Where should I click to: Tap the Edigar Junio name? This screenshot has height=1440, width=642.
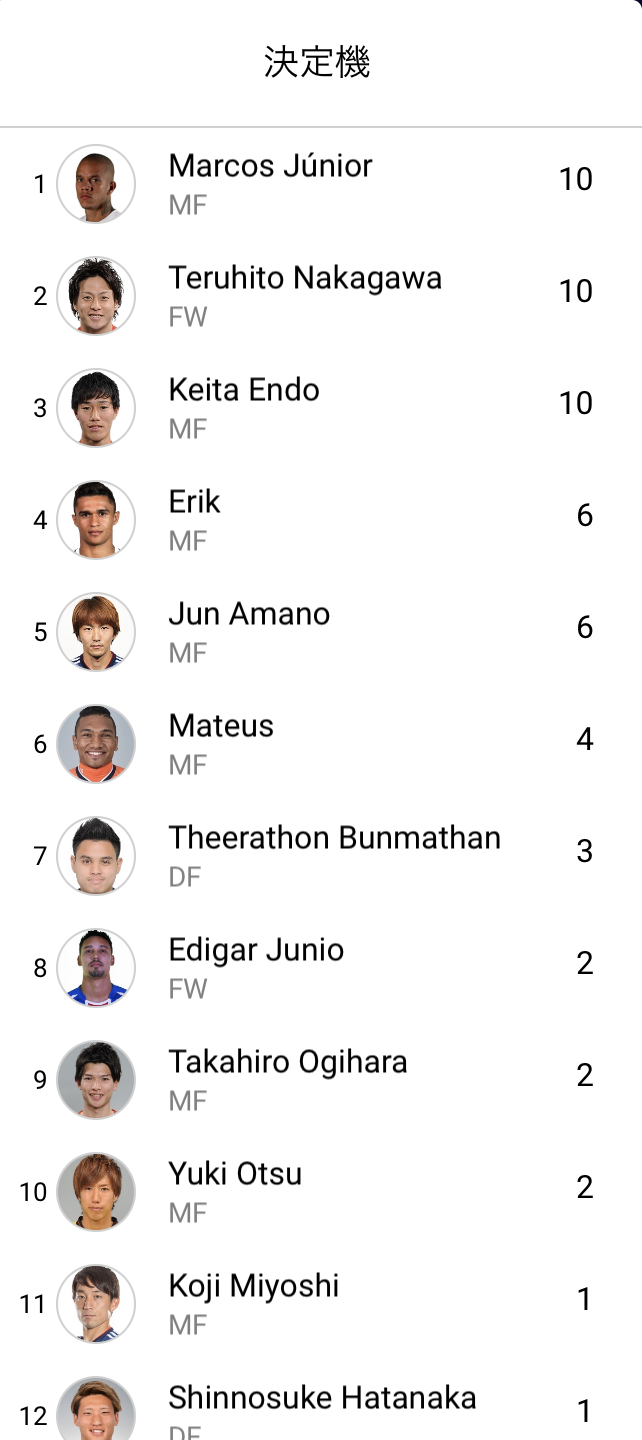(256, 950)
